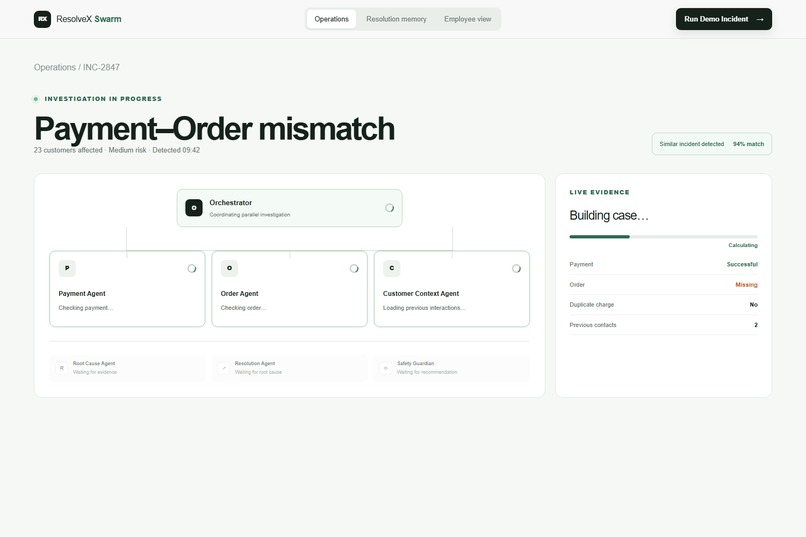806x537 pixels.
Task: Click Loading previous interactions… status
Action: pos(424,308)
